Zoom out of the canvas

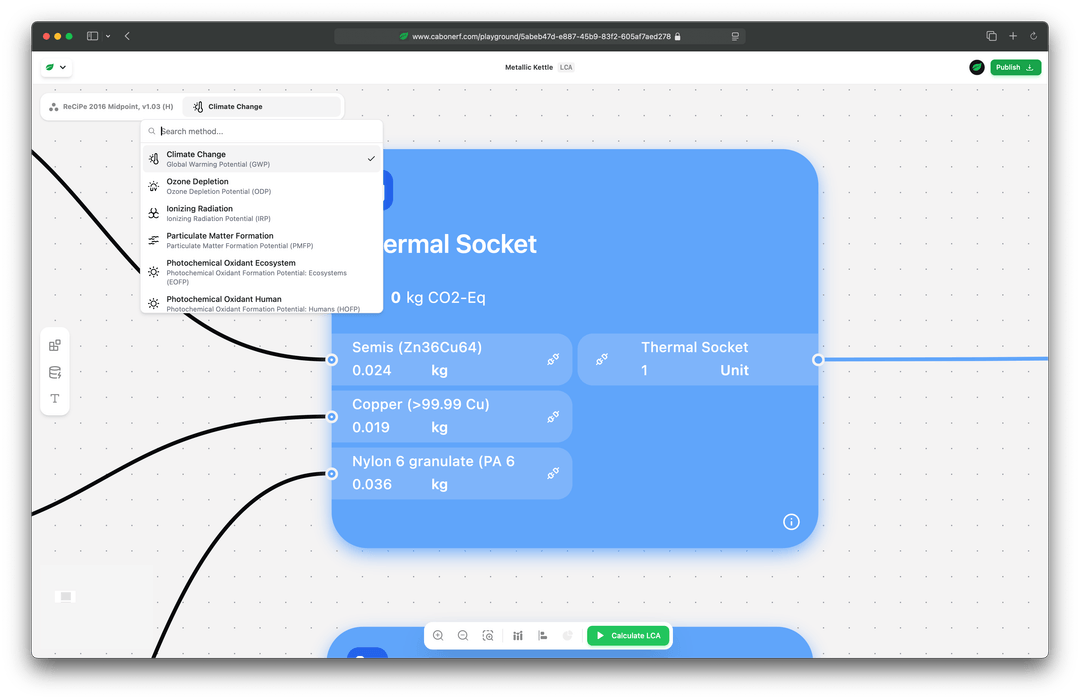point(463,635)
